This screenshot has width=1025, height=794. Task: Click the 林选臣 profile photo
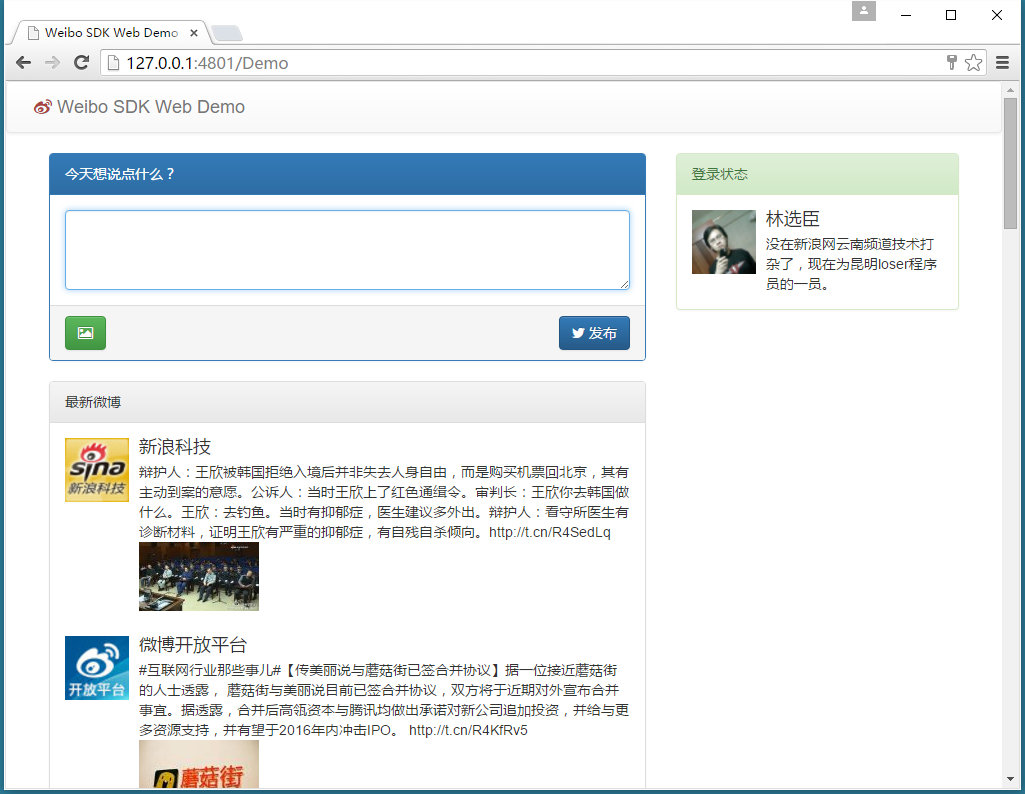[724, 242]
